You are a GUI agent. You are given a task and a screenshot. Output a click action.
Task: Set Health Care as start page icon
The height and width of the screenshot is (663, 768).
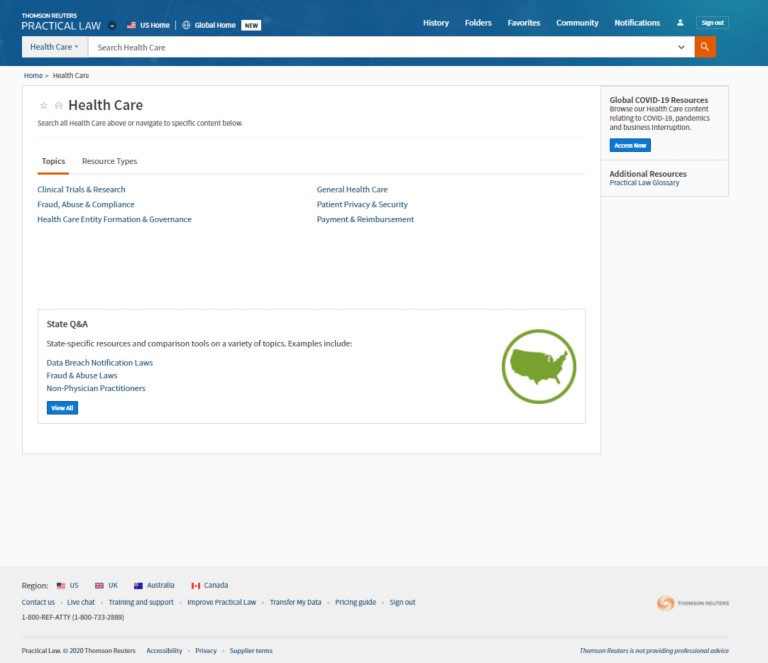click(58, 105)
